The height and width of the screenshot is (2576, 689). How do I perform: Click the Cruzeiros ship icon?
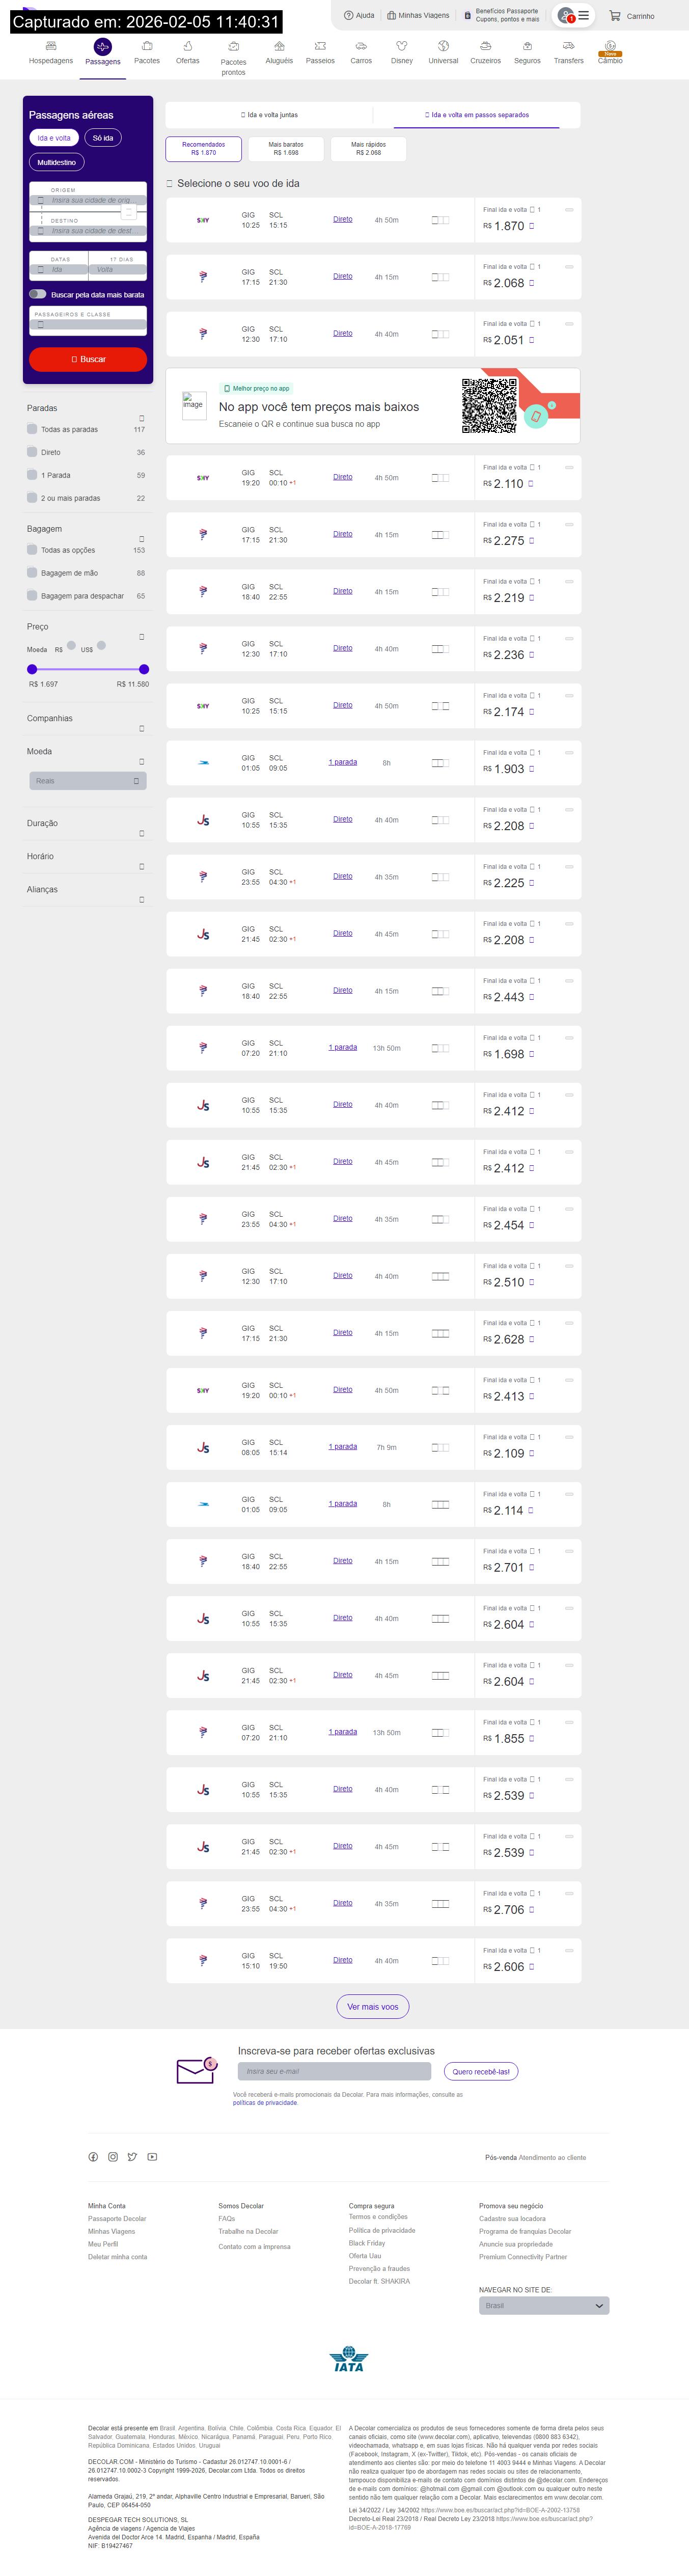pos(485,47)
